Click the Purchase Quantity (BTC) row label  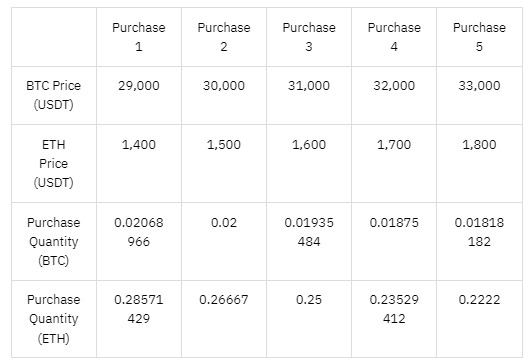(x=53, y=241)
